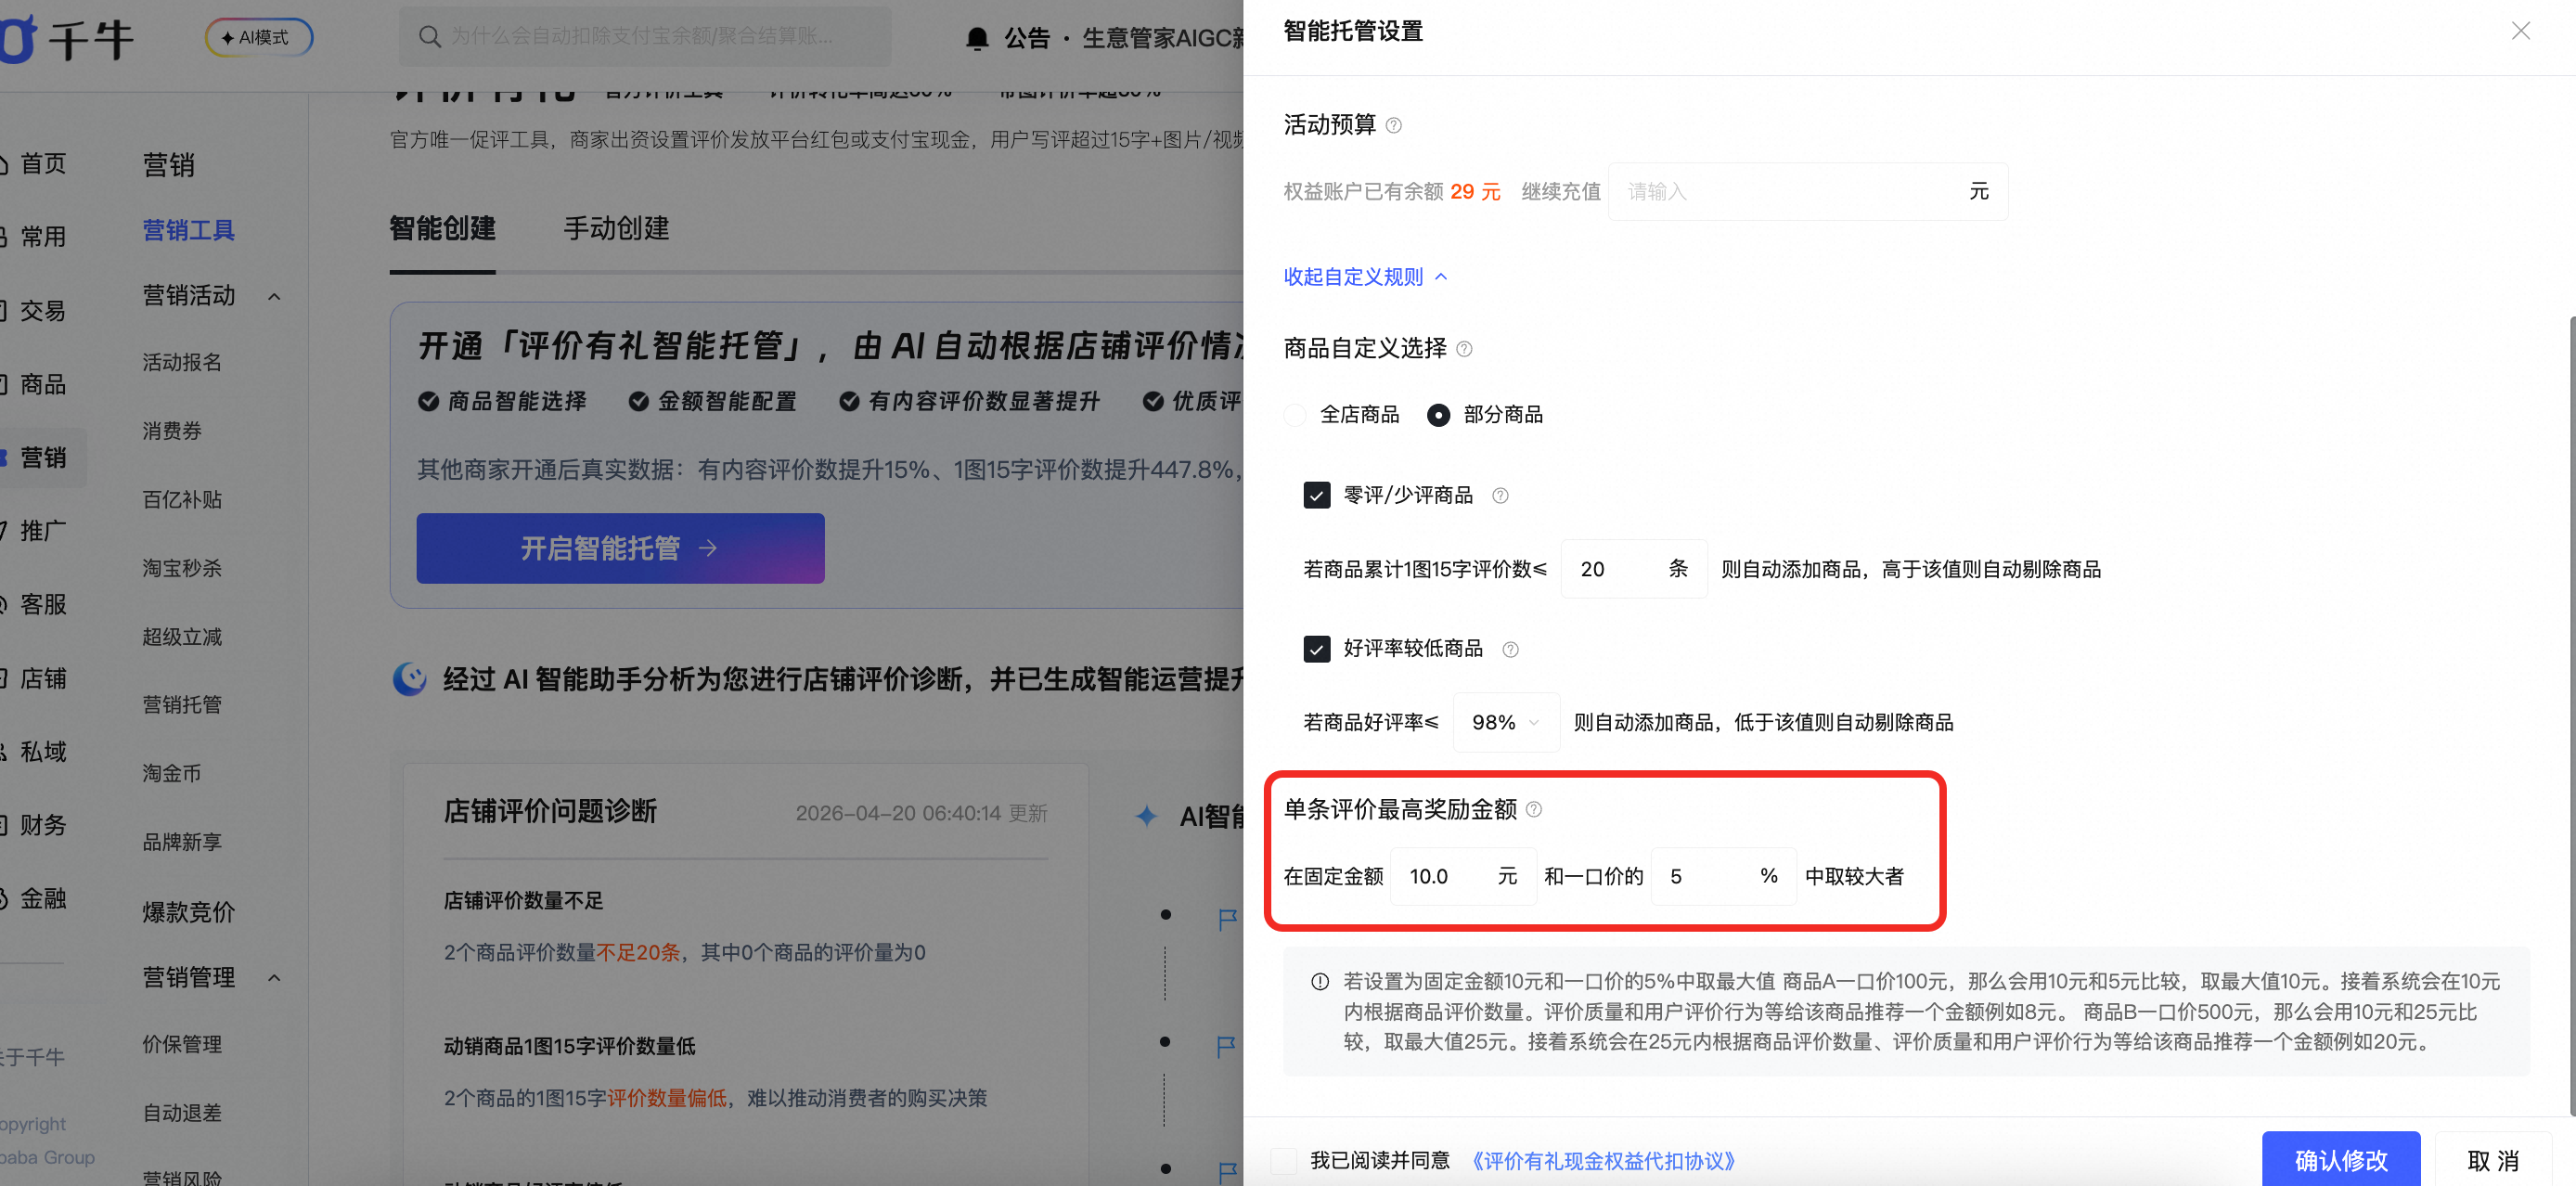Focus the 继续充值 amount input

click(x=1807, y=192)
